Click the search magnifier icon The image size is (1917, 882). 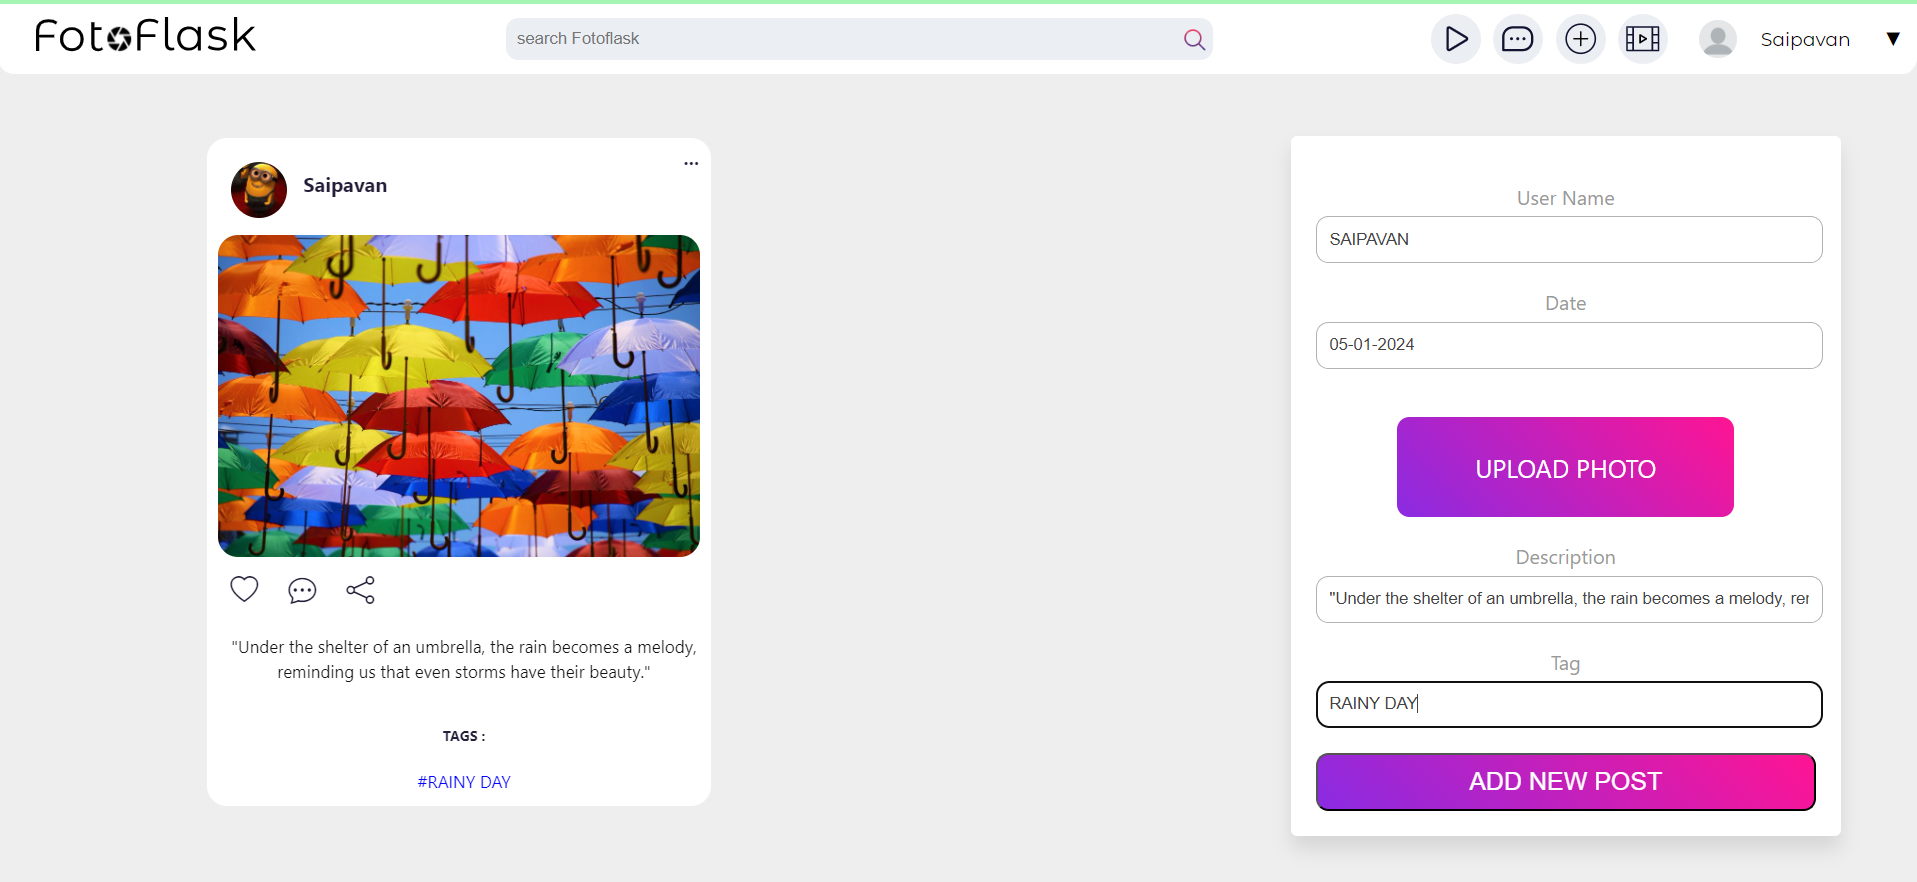pos(1194,39)
